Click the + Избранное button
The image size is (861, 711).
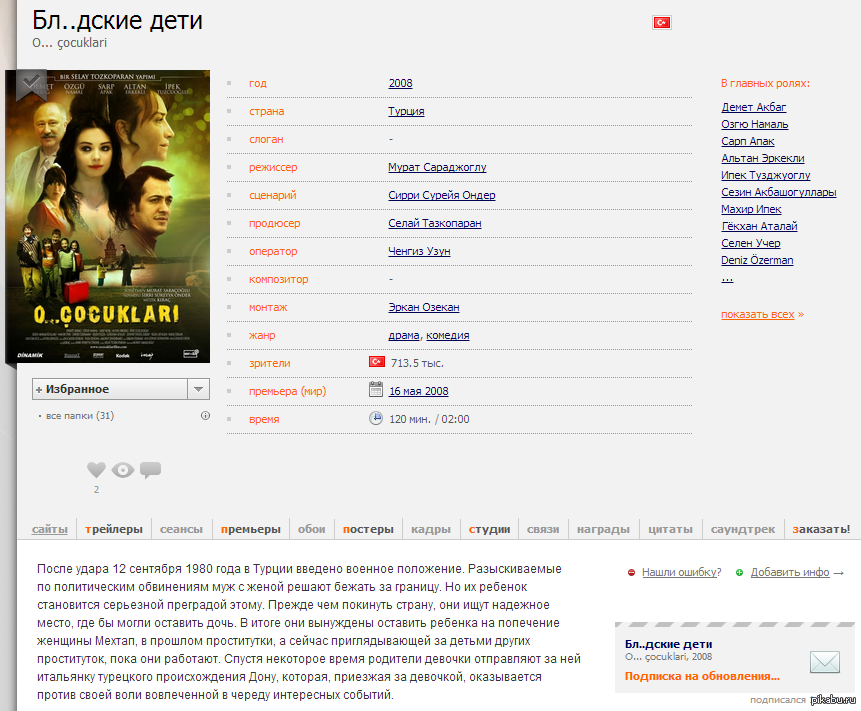coord(110,389)
